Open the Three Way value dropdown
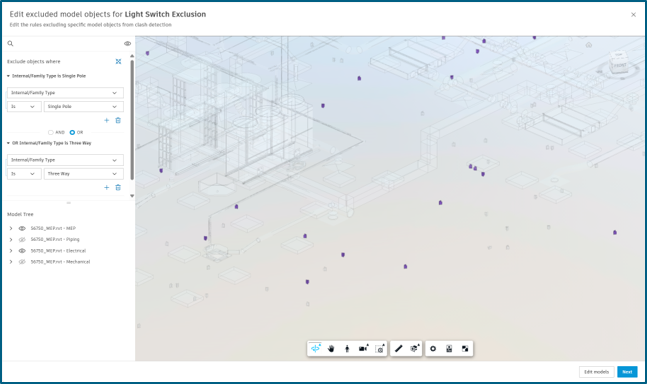The height and width of the screenshot is (384, 647). click(x=84, y=174)
